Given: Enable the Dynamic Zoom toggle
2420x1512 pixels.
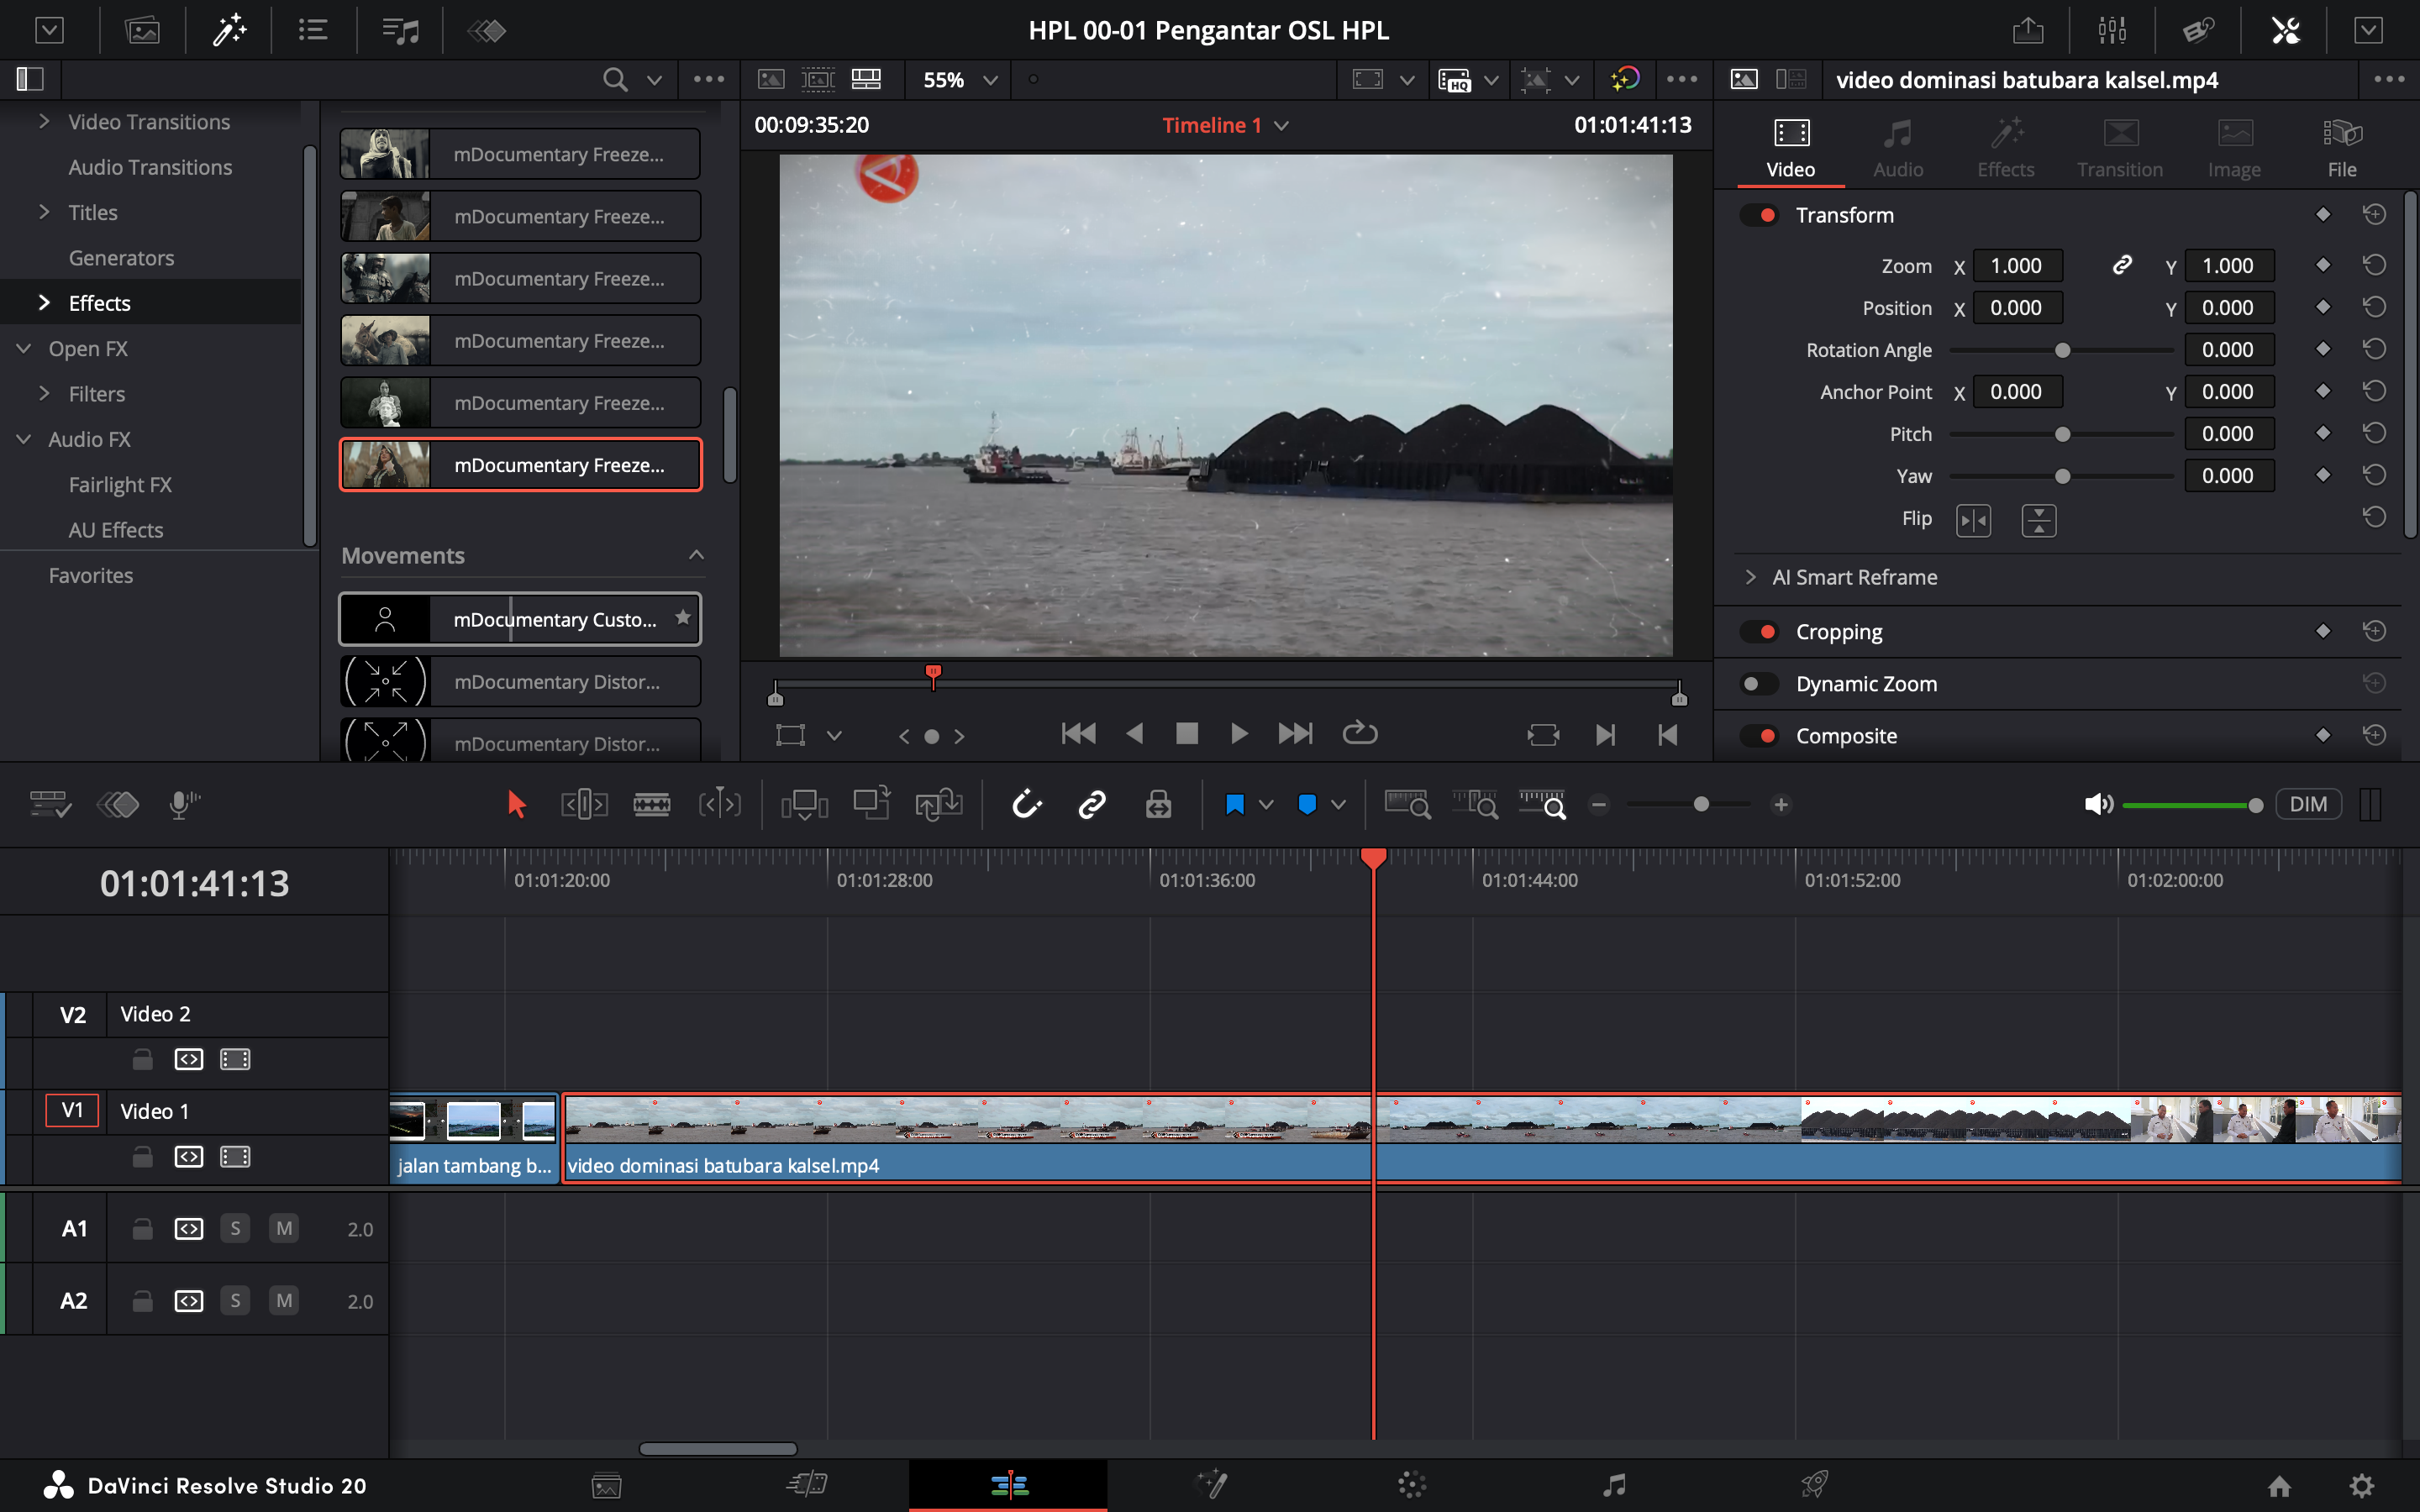Looking at the screenshot, I should point(1759,684).
